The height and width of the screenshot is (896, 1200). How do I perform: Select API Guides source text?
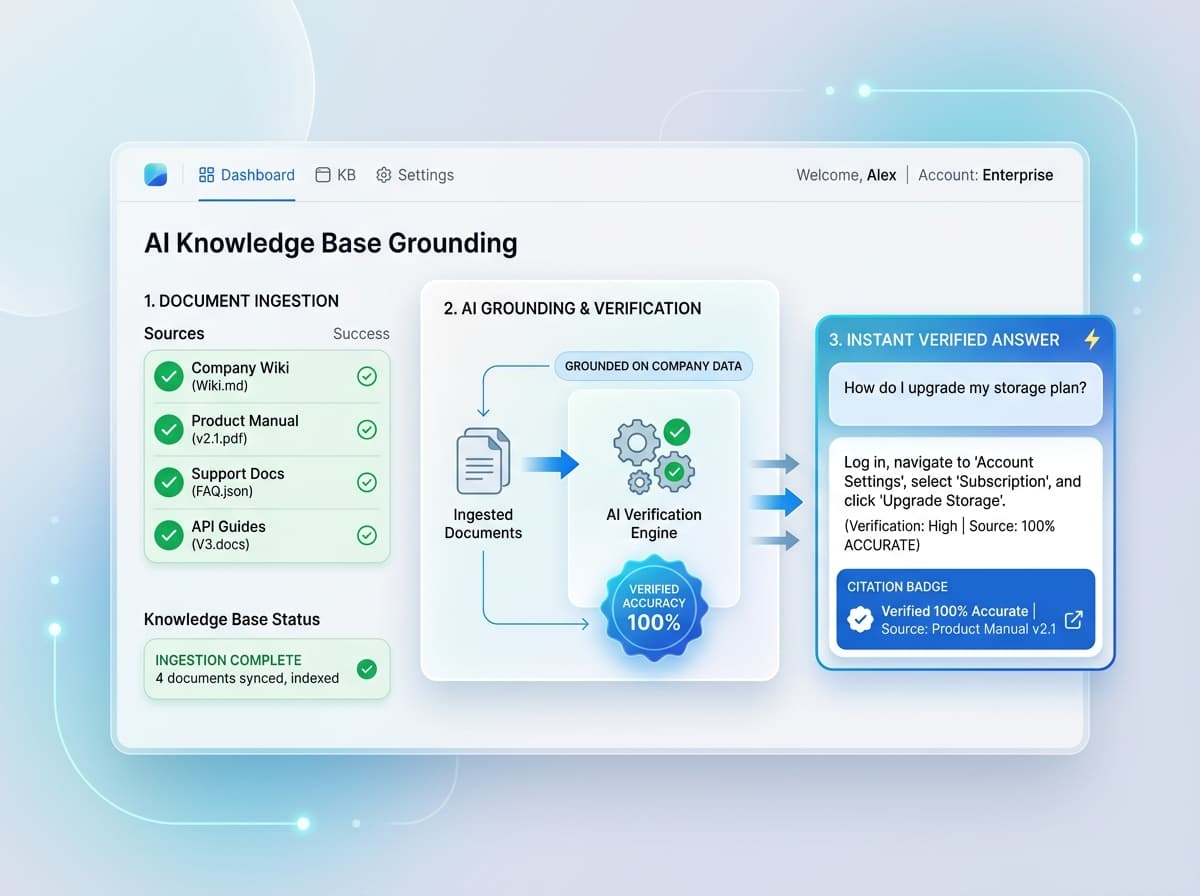tap(228, 535)
